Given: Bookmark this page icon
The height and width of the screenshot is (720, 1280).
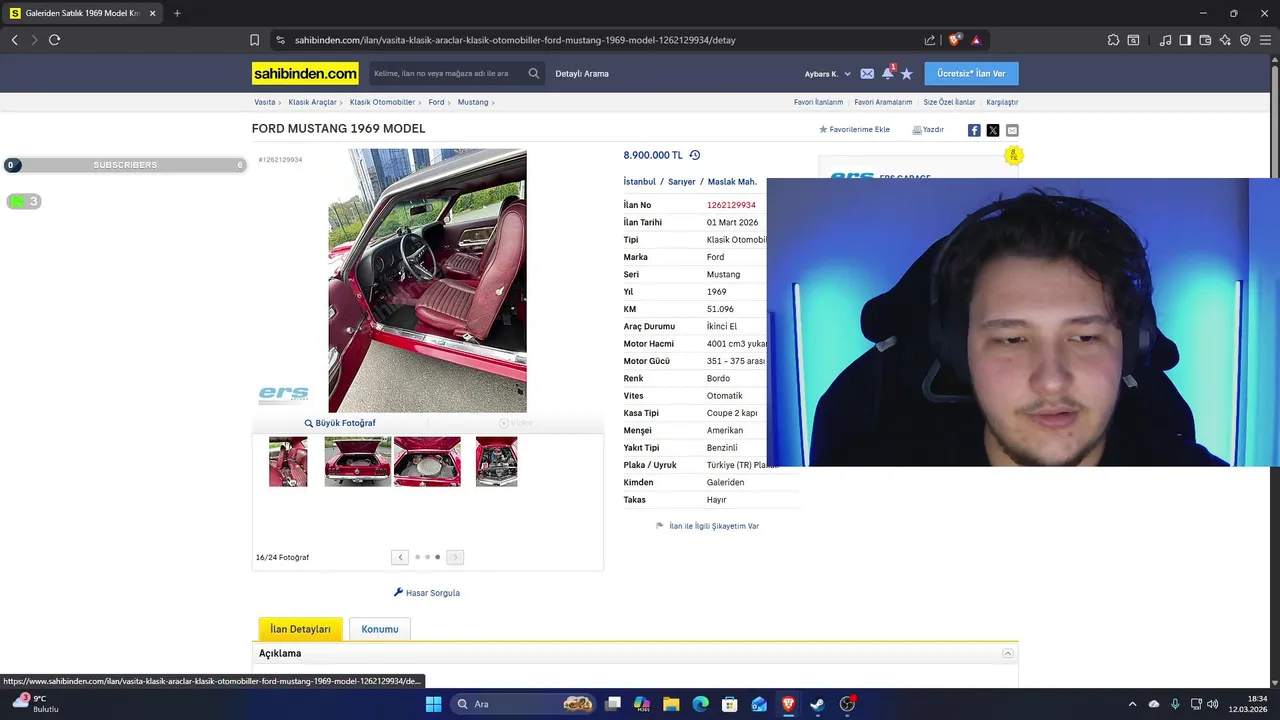Looking at the screenshot, I should tap(254, 40).
